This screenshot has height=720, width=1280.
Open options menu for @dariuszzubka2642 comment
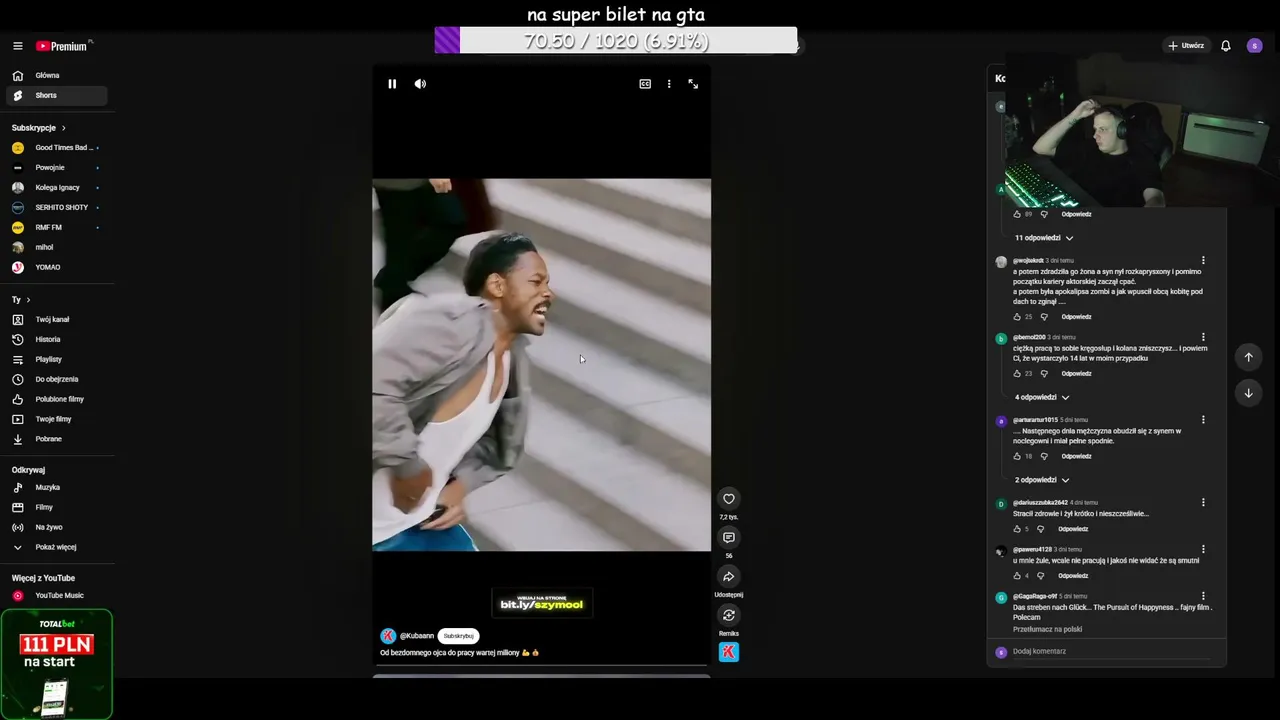1203,503
